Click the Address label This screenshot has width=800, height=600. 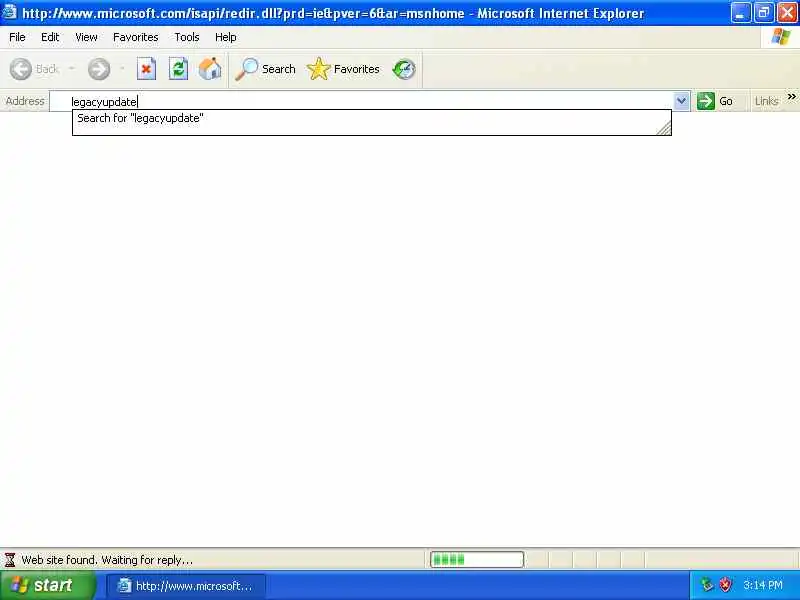(25, 101)
